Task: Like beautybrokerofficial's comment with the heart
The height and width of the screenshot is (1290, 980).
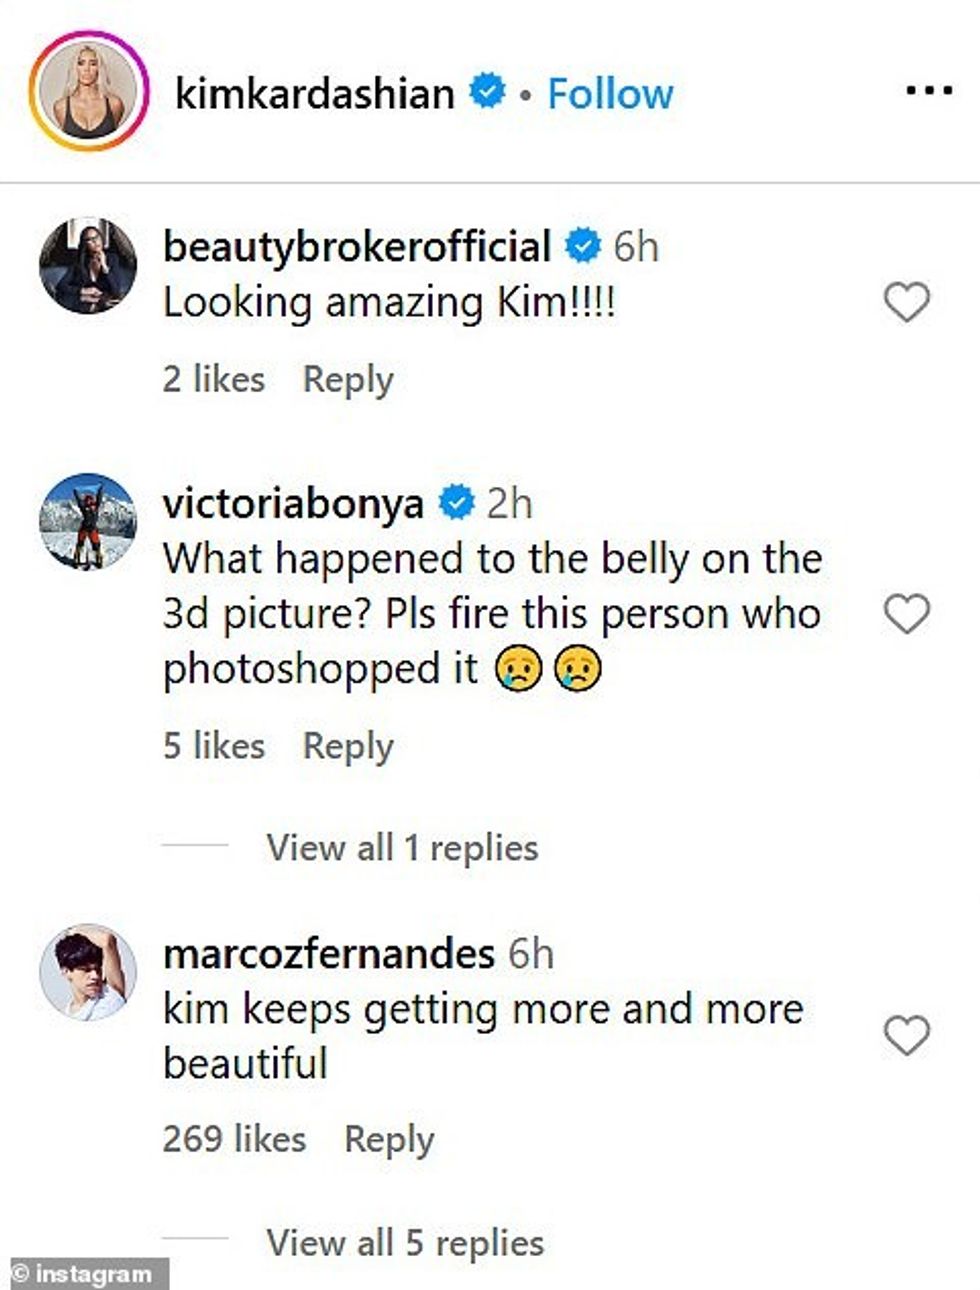Action: pyautogui.click(x=907, y=302)
